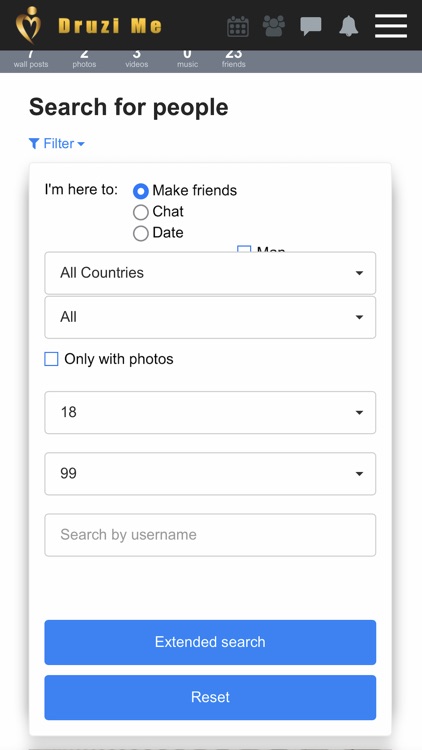The image size is (422, 750).
Task: Enable Only with photos checkbox
Action: pyautogui.click(x=51, y=359)
